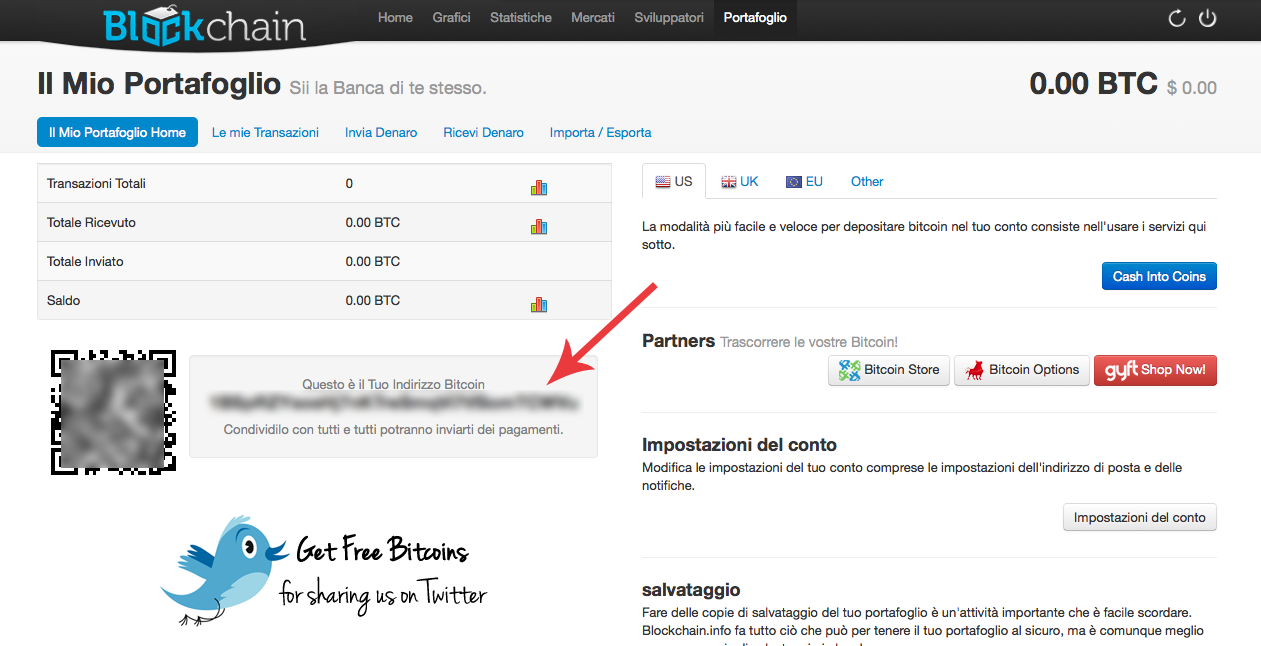Click the power logout icon
This screenshot has height=646, width=1261.
tap(1208, 18)
